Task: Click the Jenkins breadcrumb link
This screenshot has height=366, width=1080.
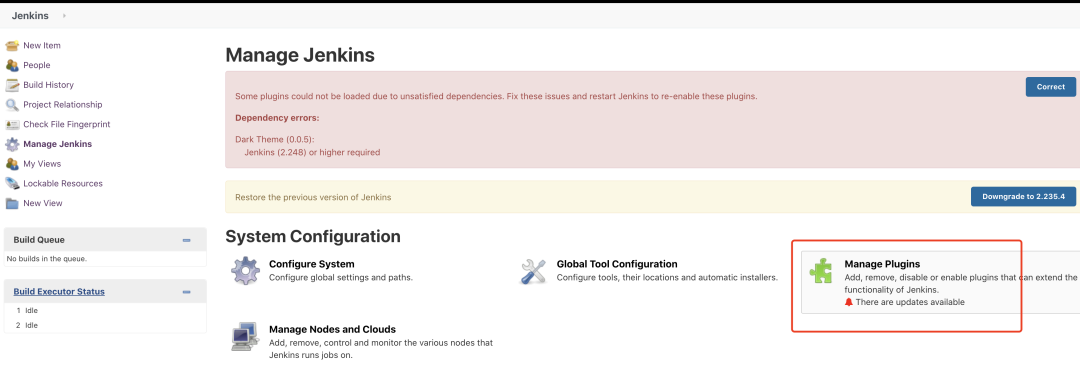Action: 30,15
